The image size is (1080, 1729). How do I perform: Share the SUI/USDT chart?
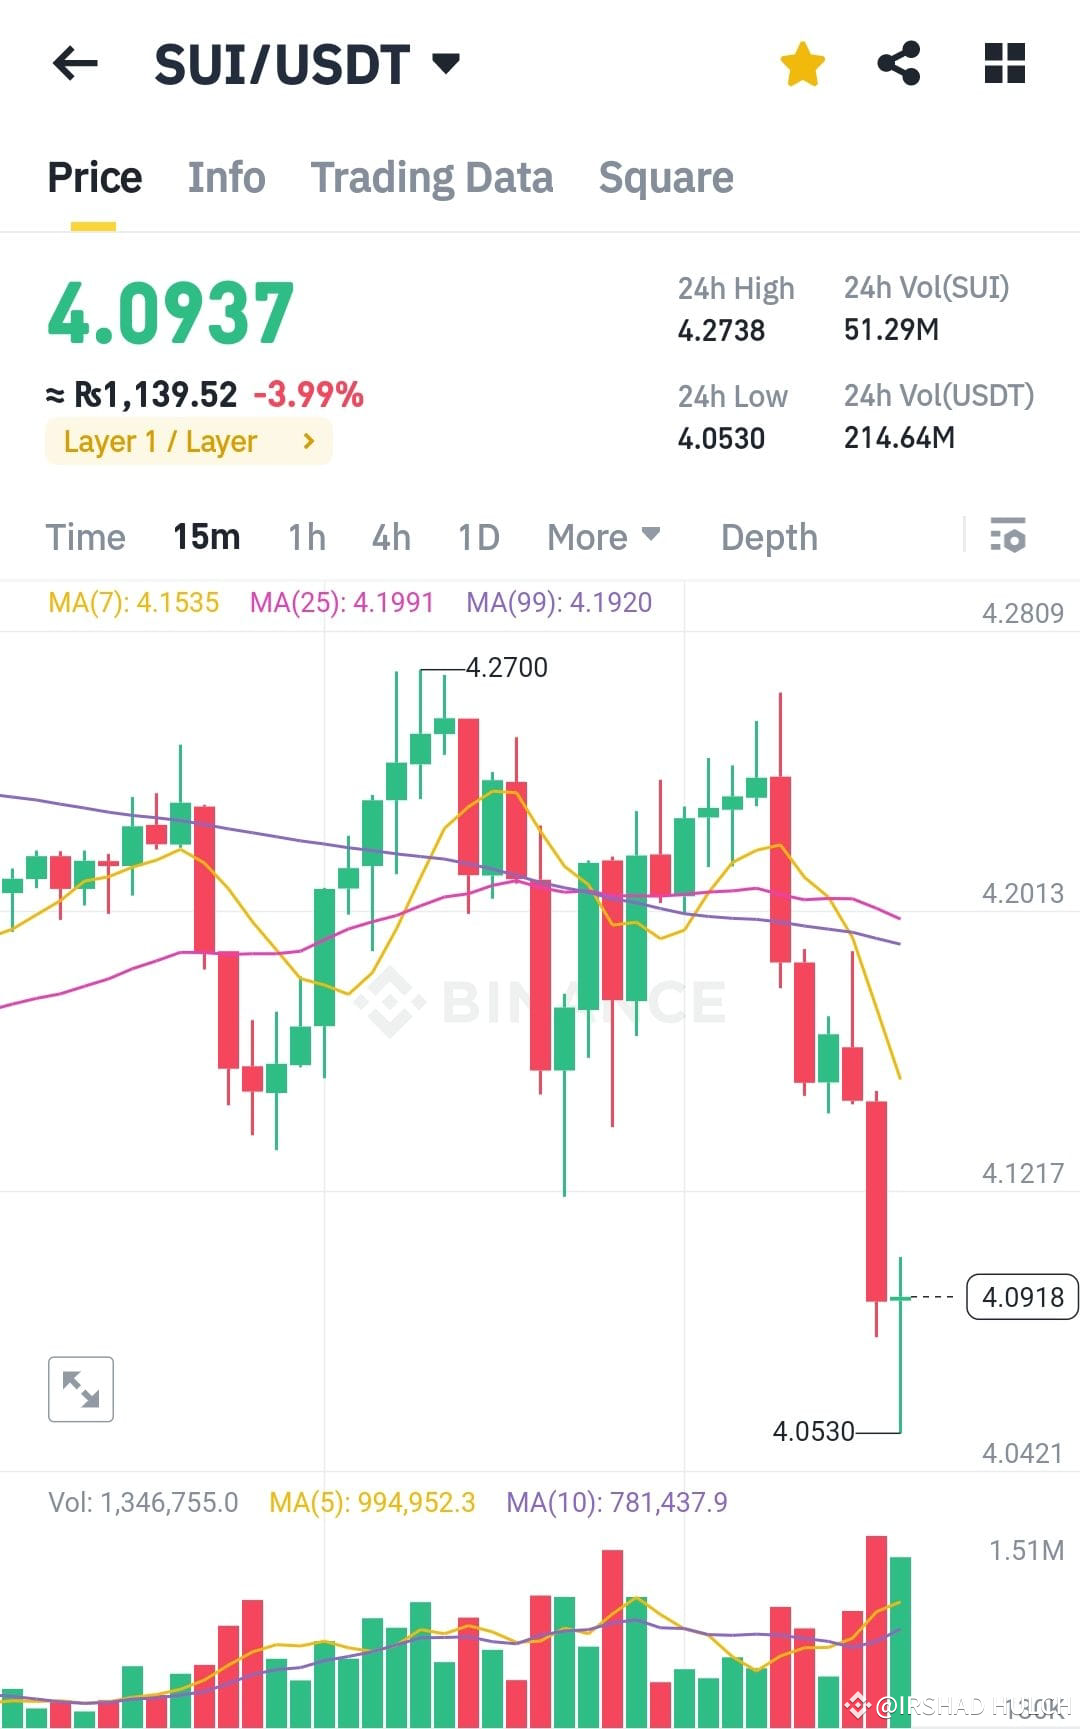(899, 63)
